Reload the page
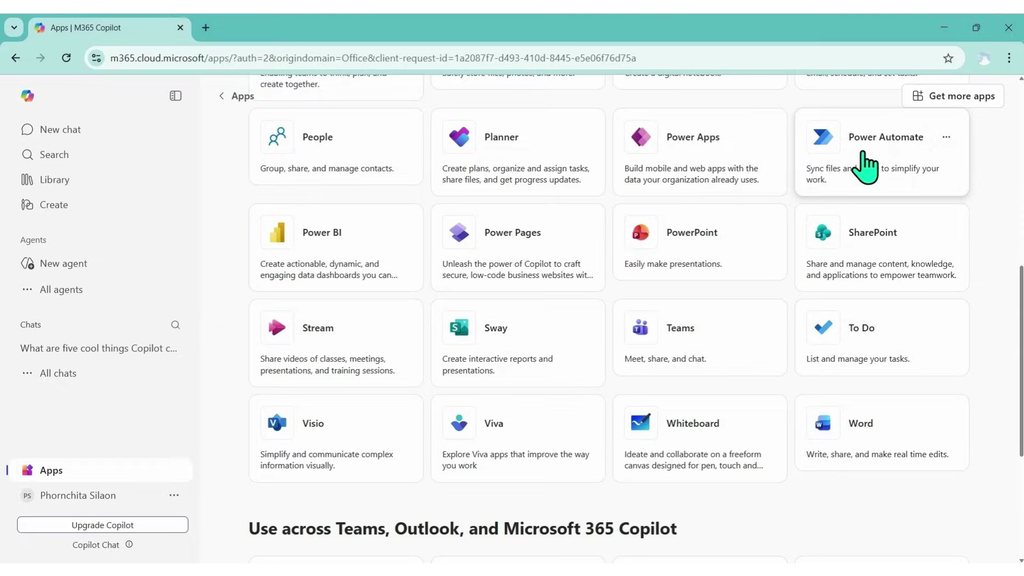 tap(66, 58)
